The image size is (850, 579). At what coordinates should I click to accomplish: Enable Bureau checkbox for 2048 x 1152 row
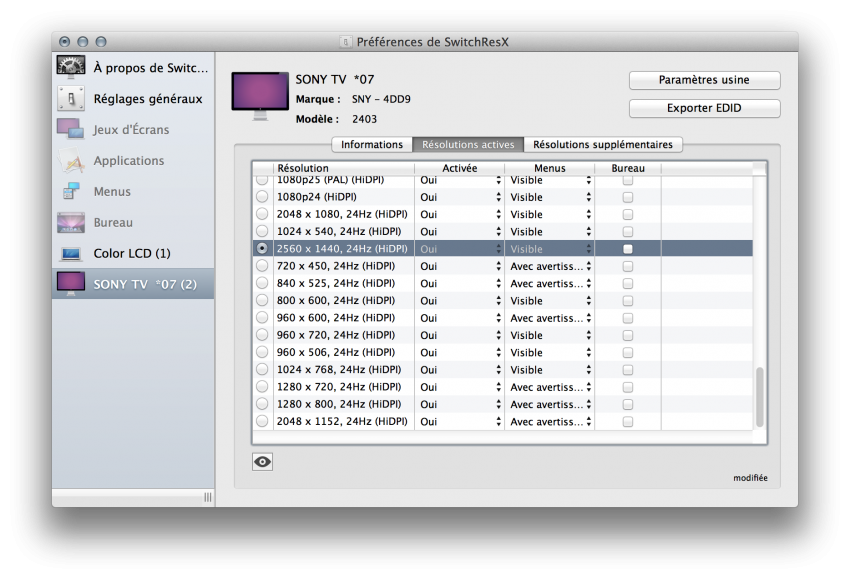pos(628,421)
